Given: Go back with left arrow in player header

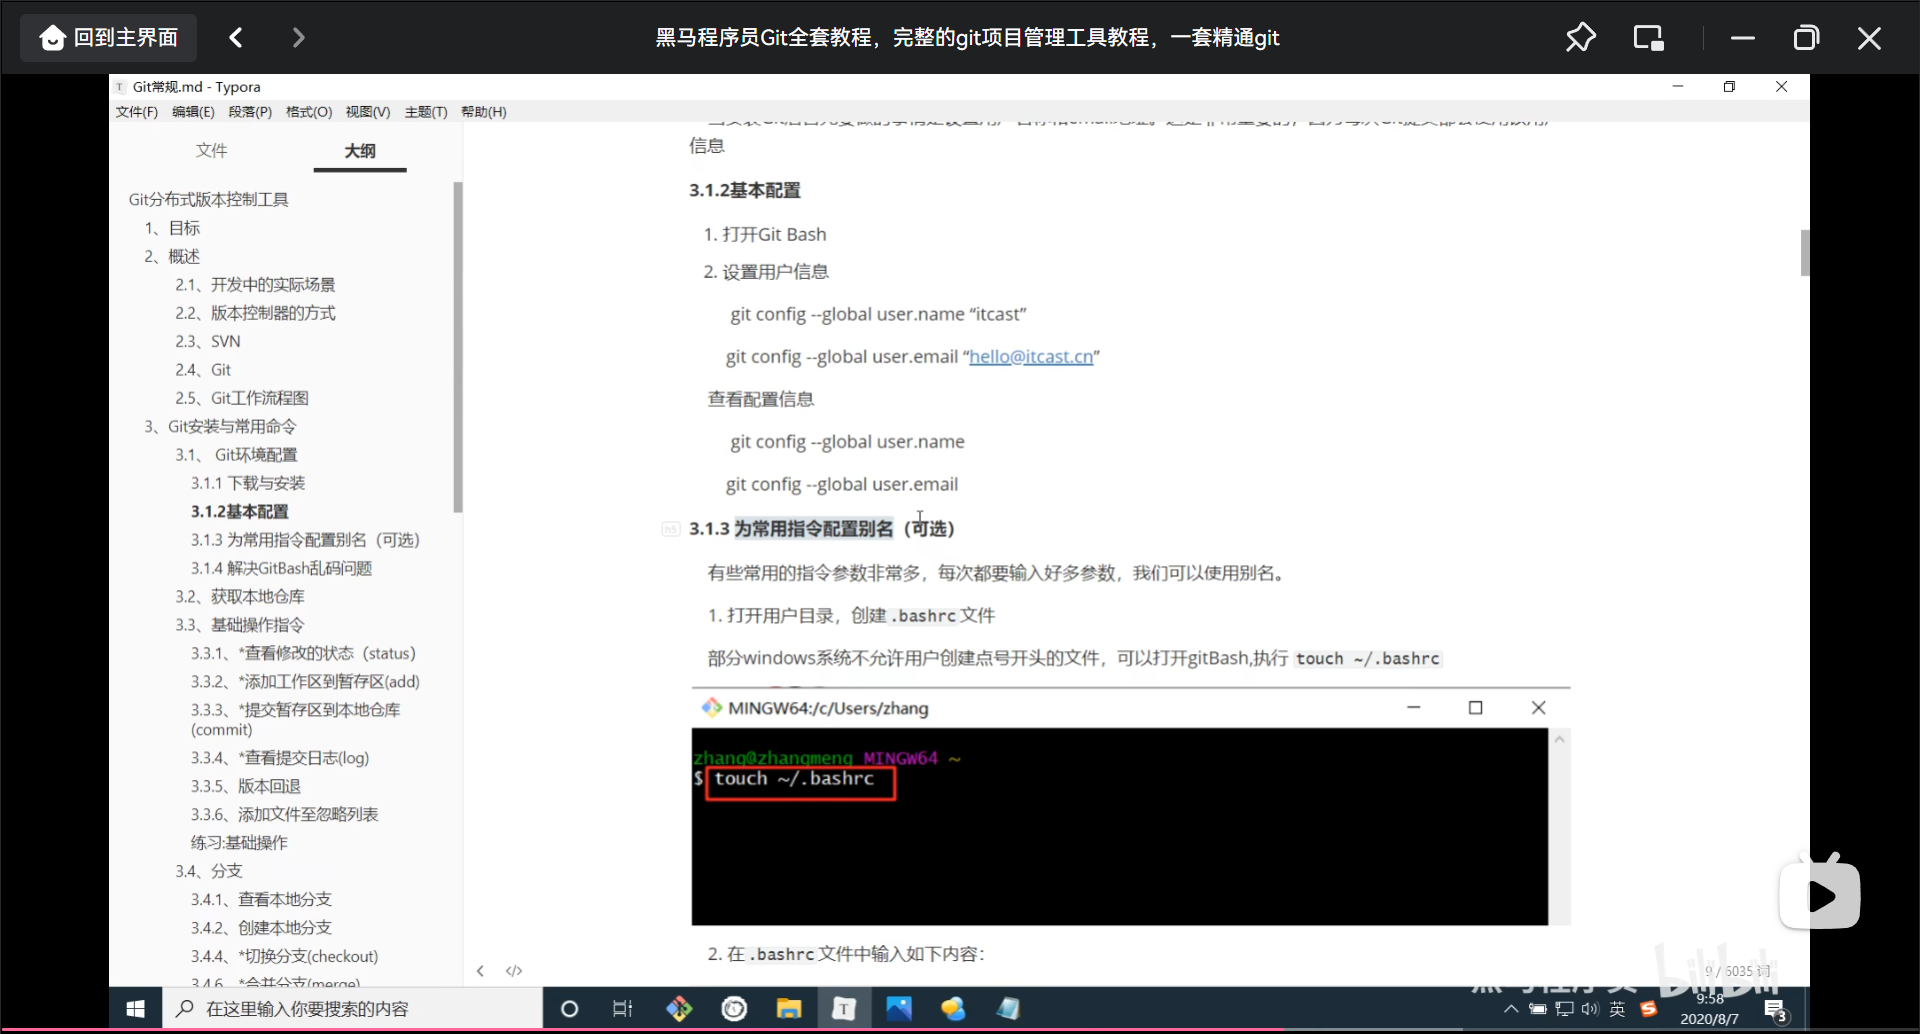Looking at the screenshot, I should [x=236, y=38].
